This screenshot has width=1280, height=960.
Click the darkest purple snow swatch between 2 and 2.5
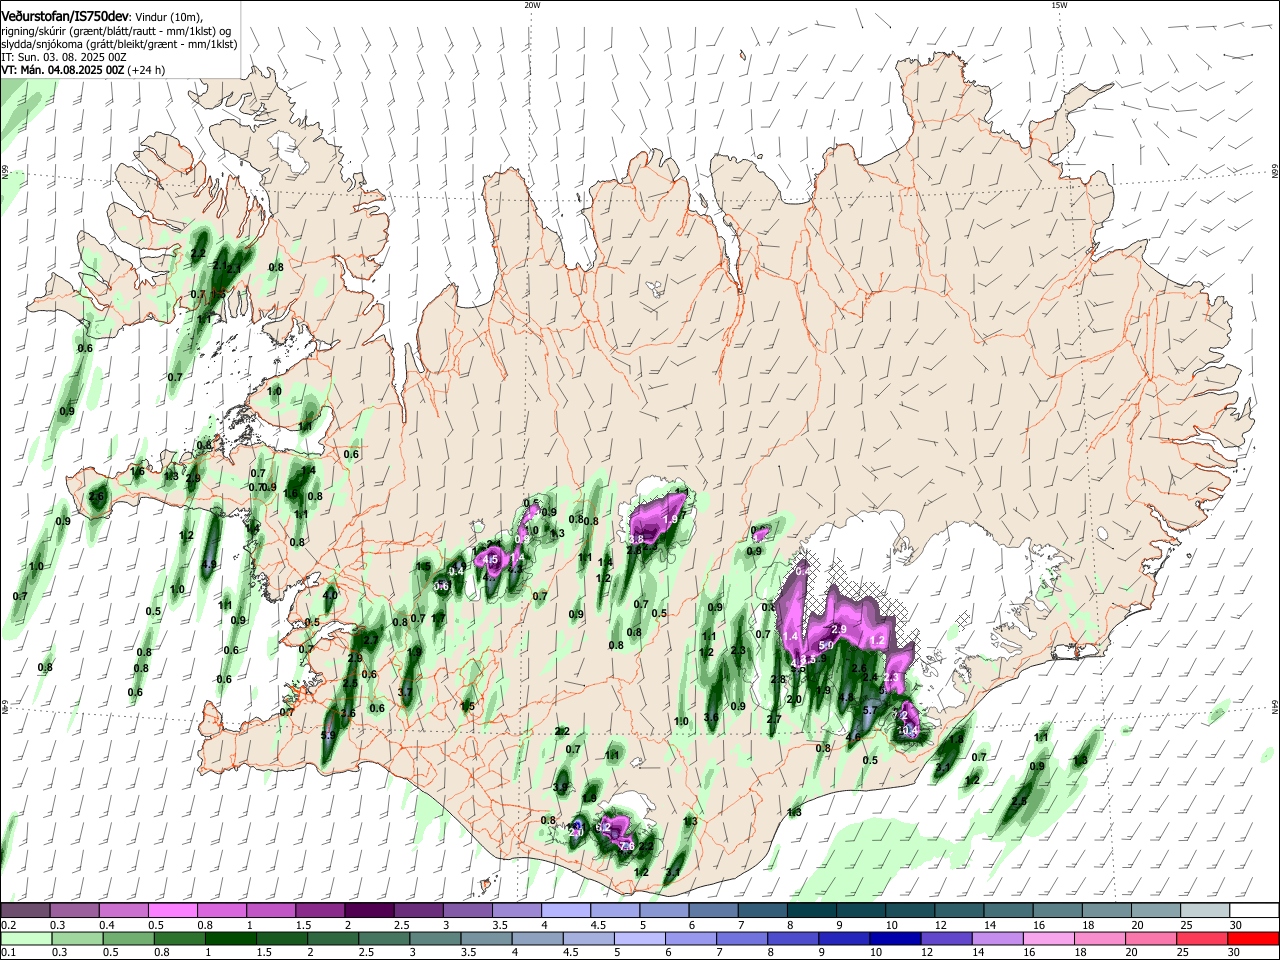point(368,910)
